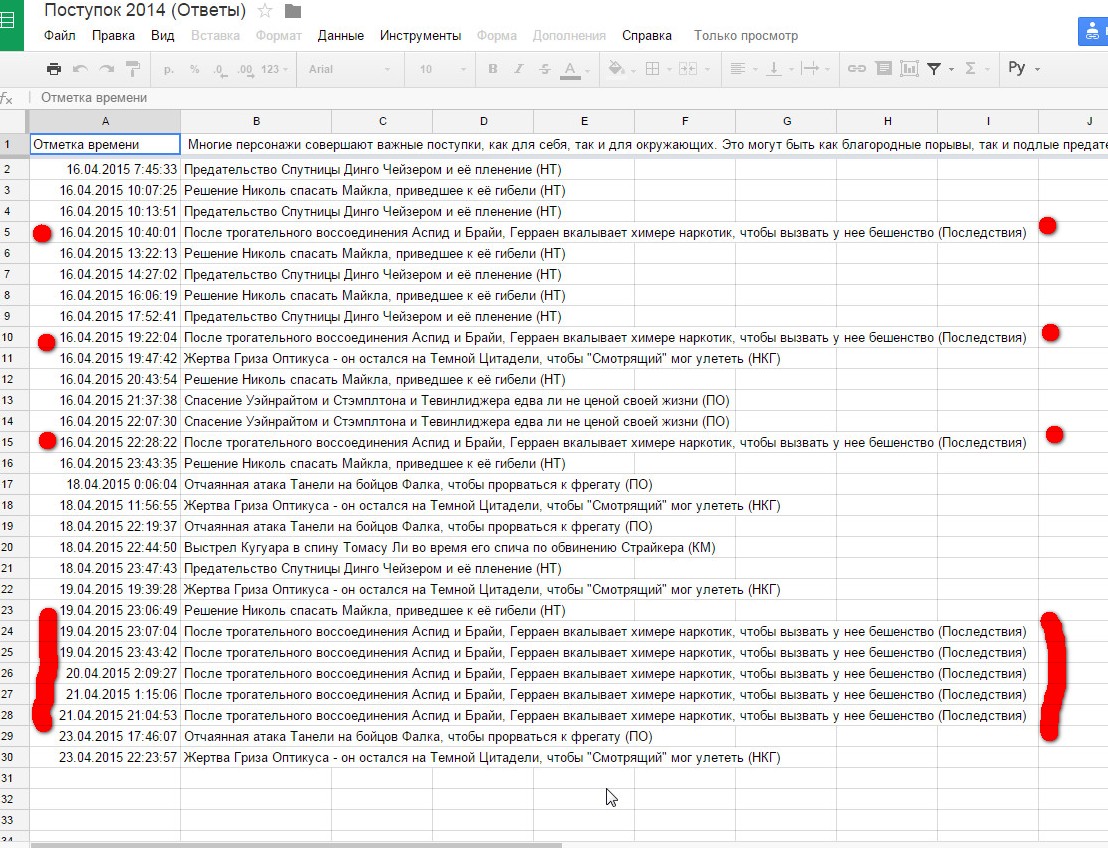Expand filter views dropdown arrow
The image size is (1108, 848).
point(951,69)
